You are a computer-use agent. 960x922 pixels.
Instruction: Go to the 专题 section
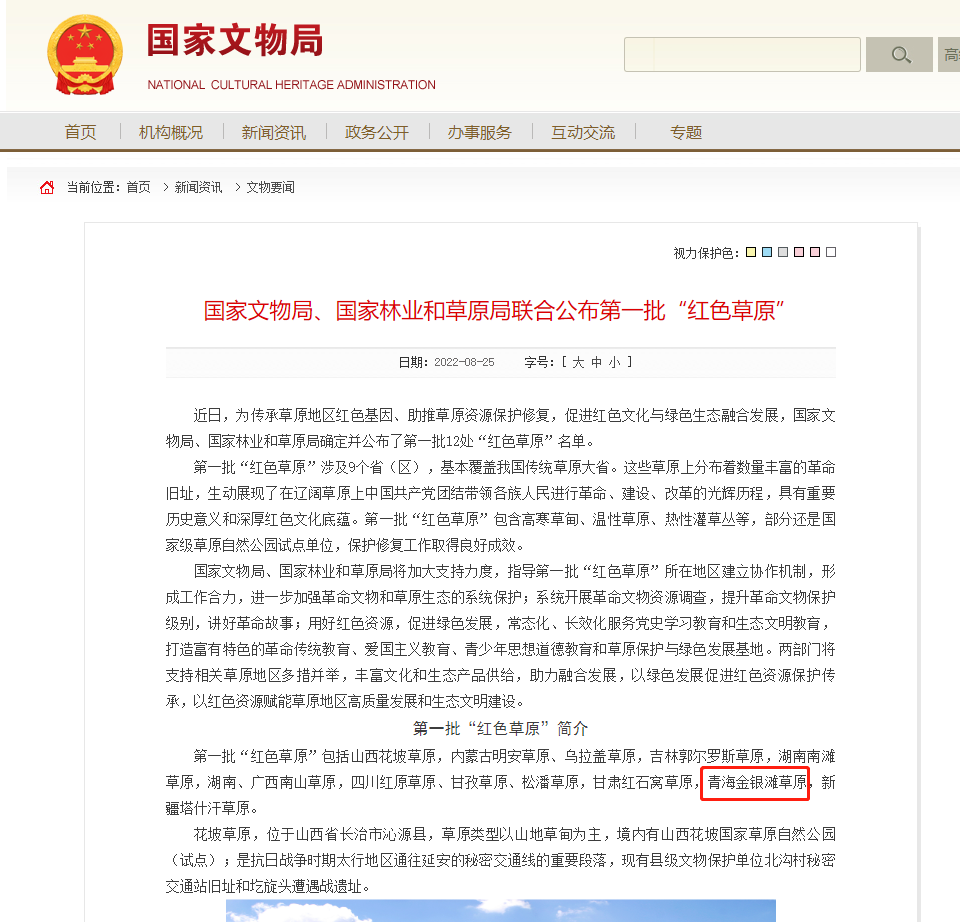pos(686,132)
